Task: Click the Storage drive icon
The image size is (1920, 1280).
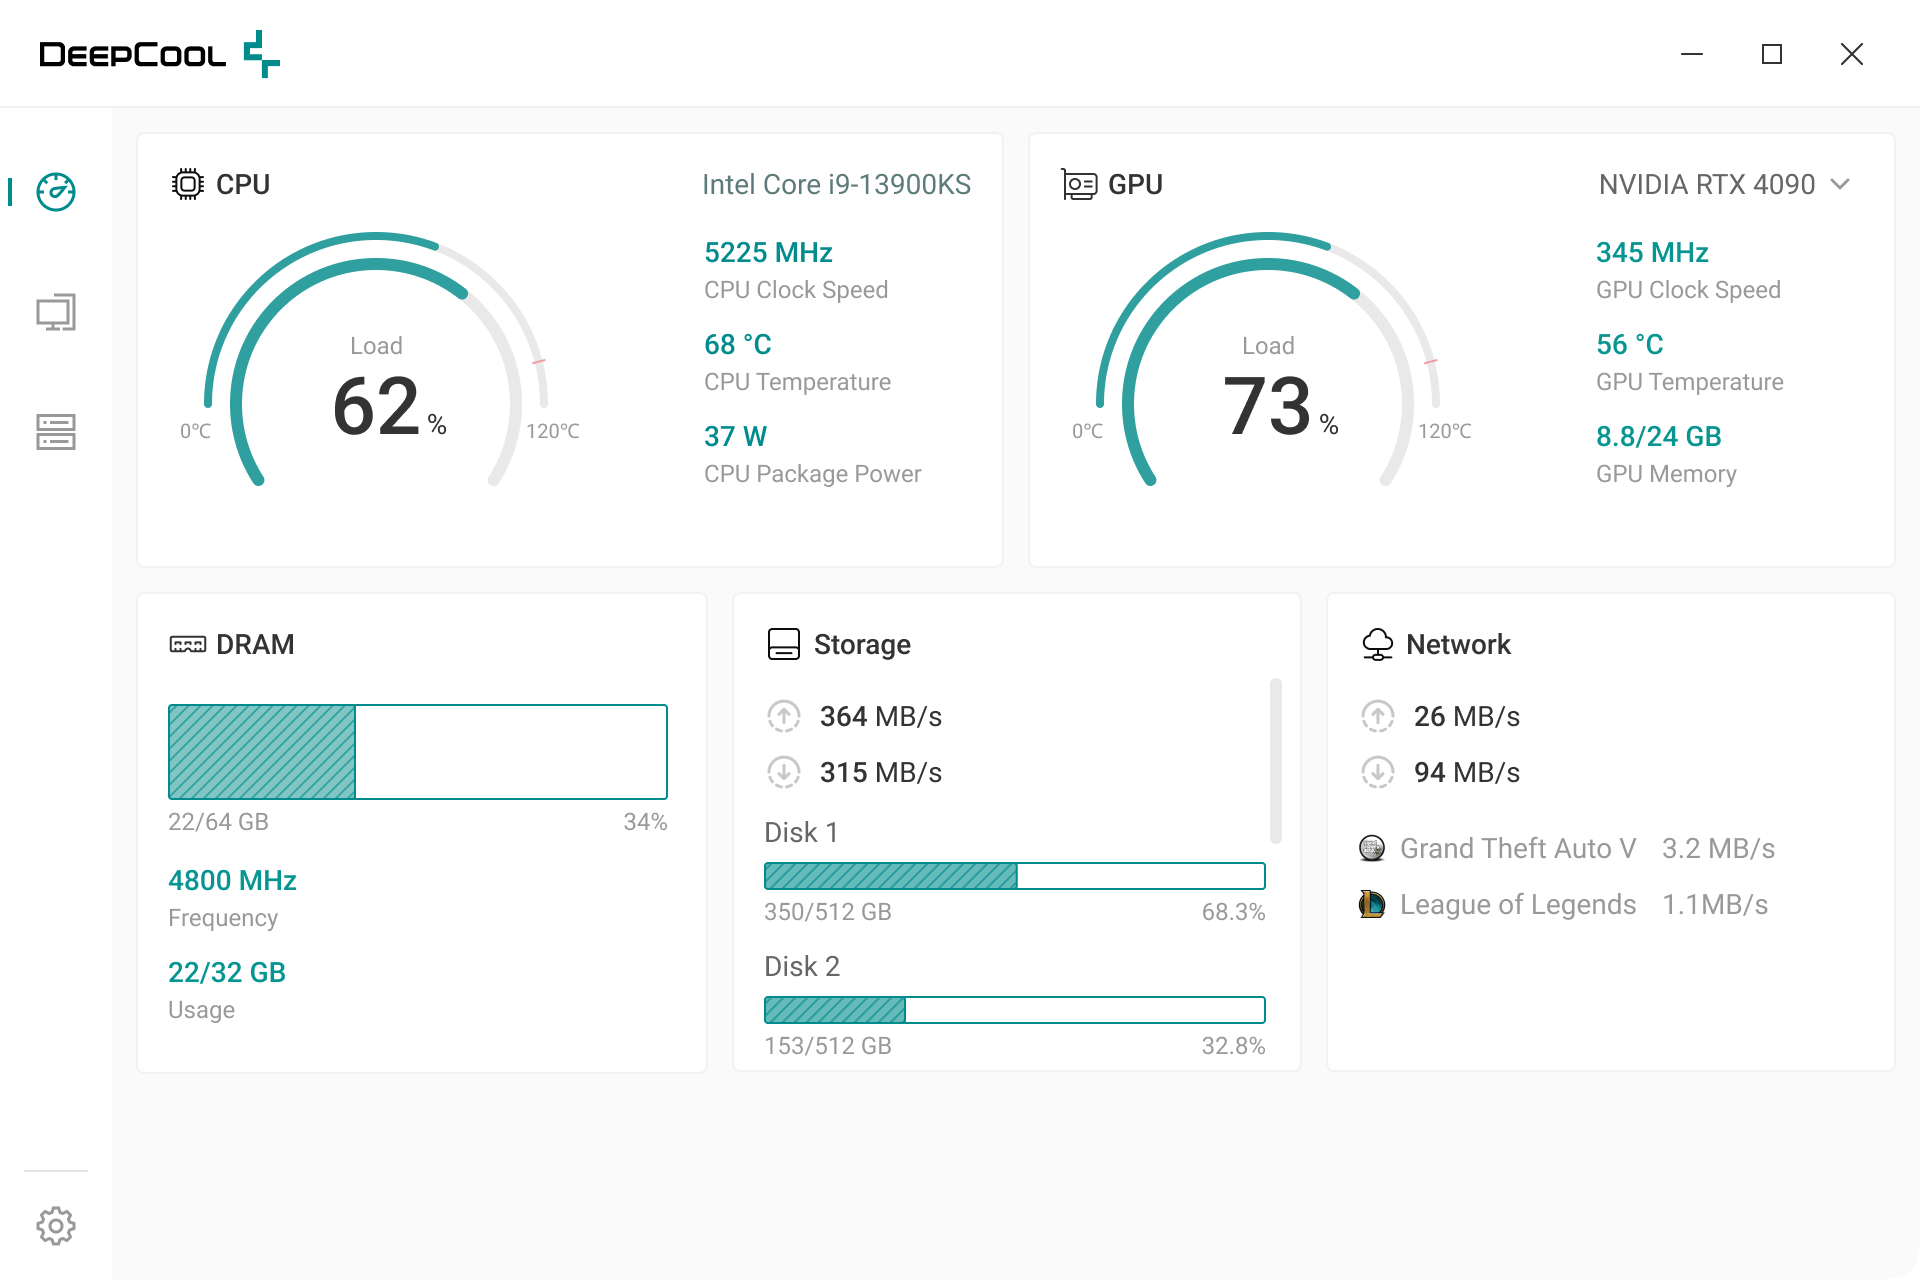Action: [783, 645]
